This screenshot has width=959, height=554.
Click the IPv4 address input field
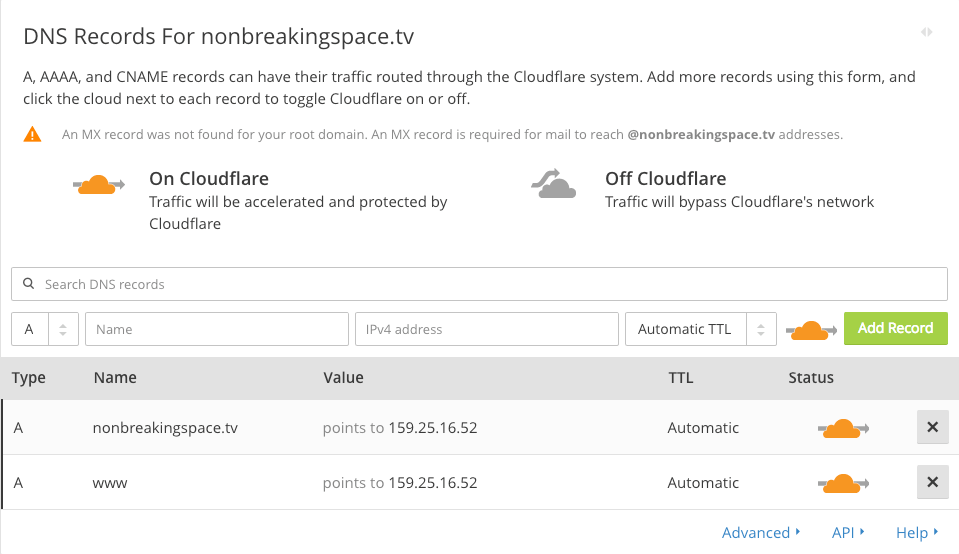[x=487, y=329]
